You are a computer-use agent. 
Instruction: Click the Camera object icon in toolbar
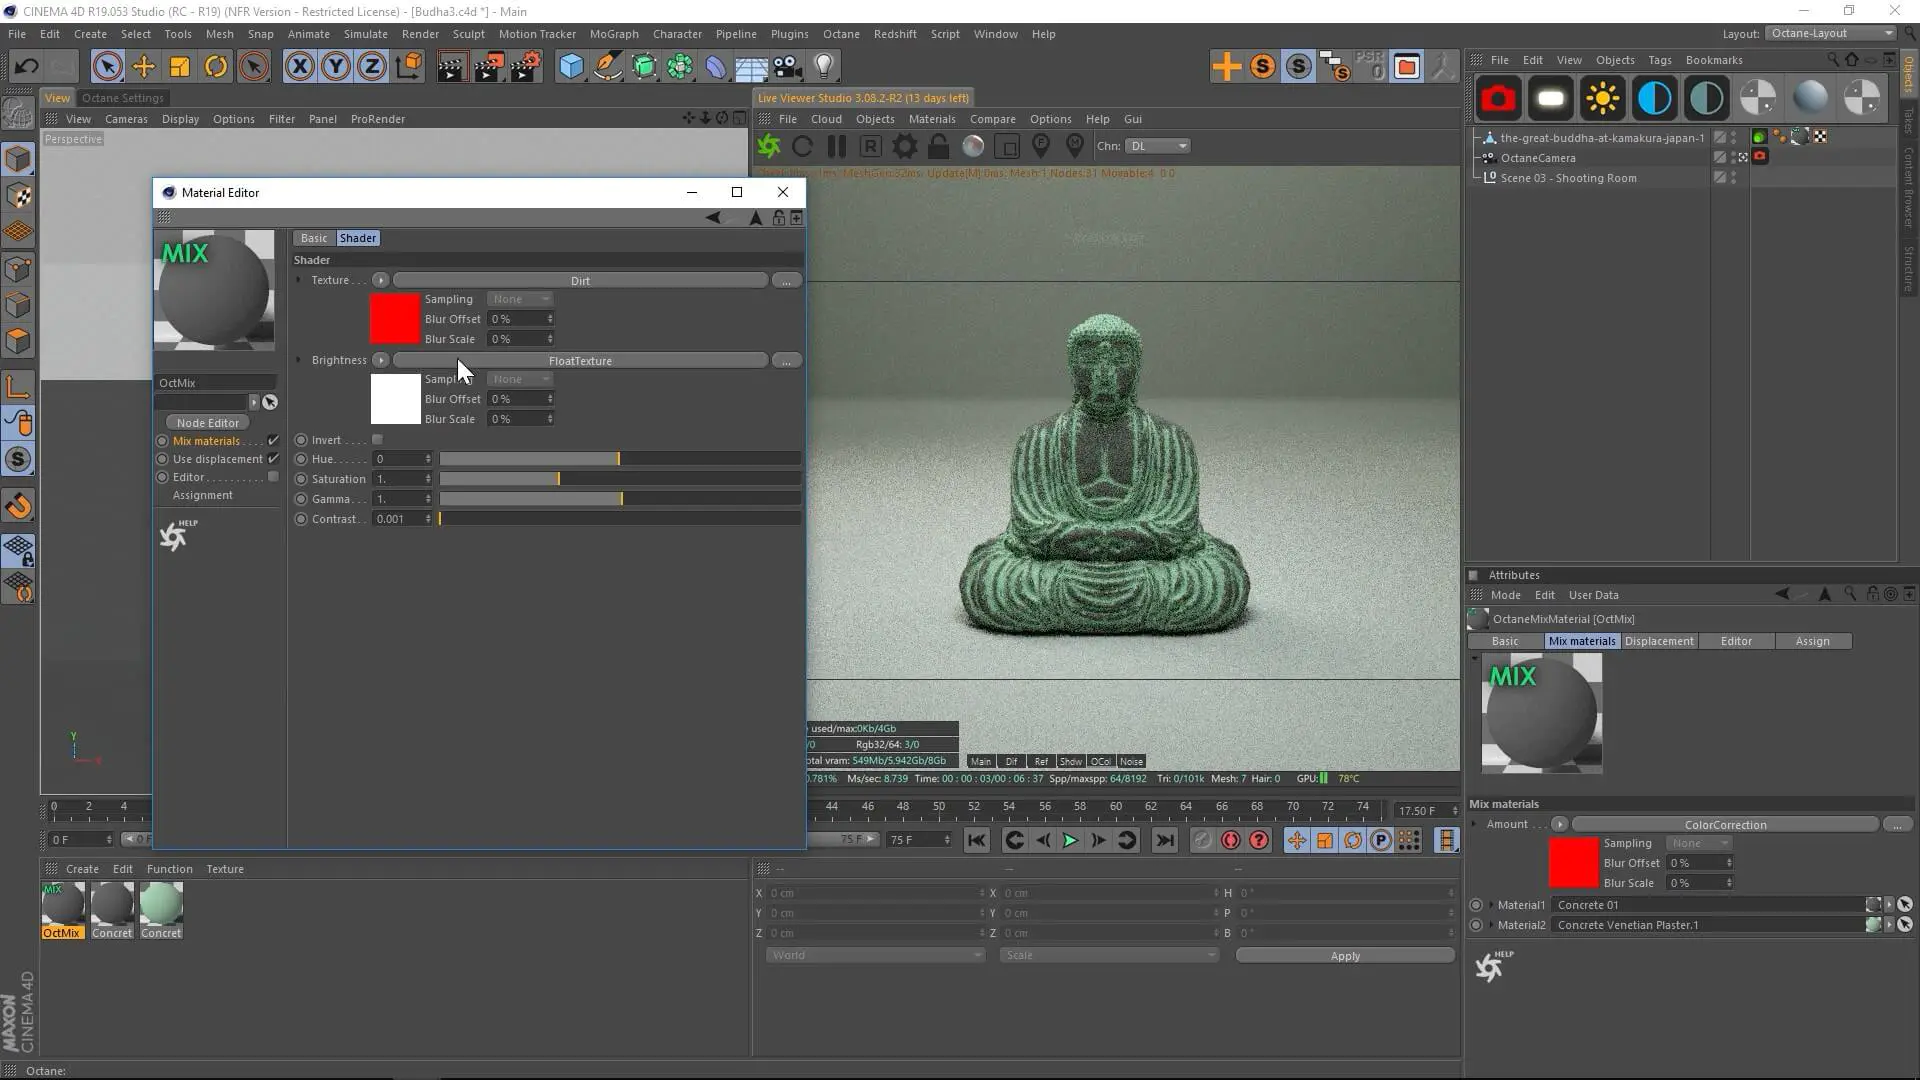(788, 67)
